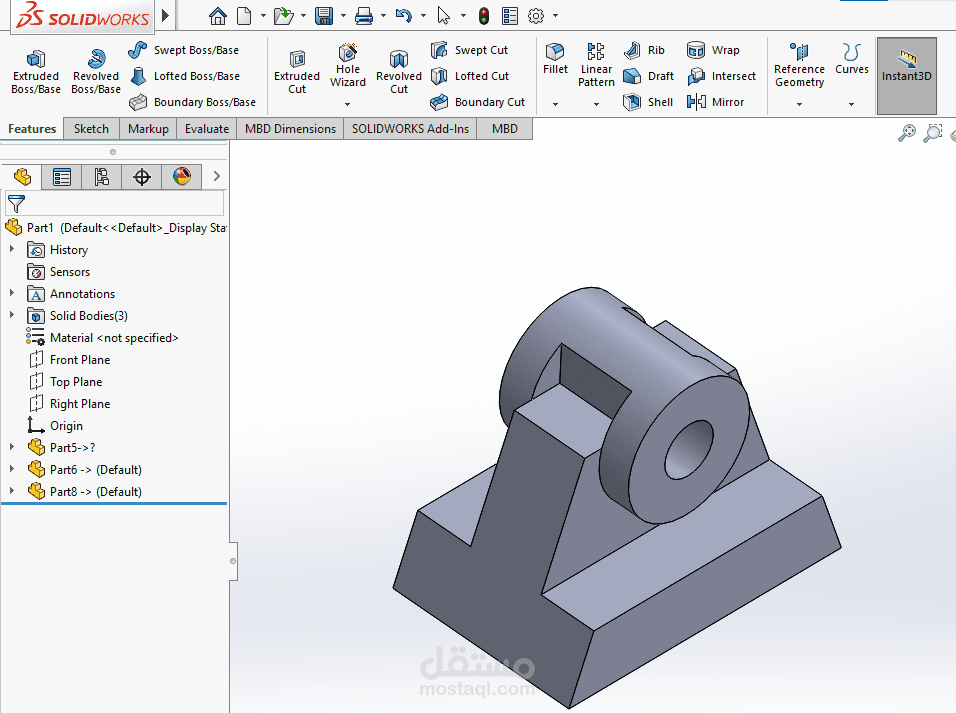956x713 pixels.
Task: Open the Linear Pattern dropdown arrow
Action: [596, 104]
